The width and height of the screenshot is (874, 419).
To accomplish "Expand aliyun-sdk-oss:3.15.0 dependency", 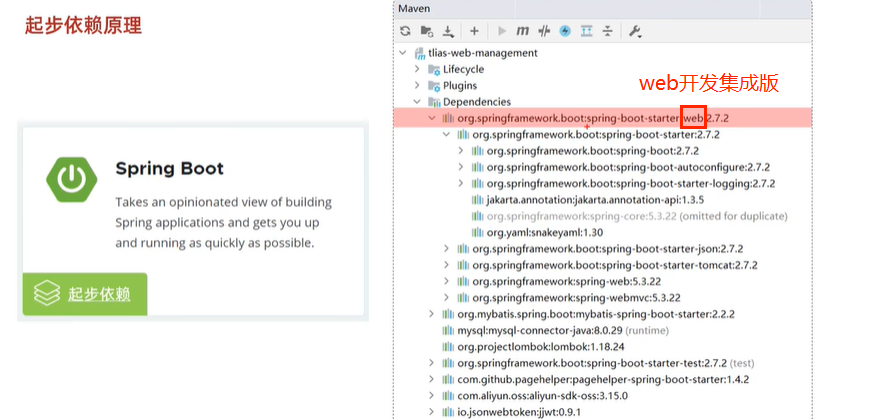I will [431, 396].
